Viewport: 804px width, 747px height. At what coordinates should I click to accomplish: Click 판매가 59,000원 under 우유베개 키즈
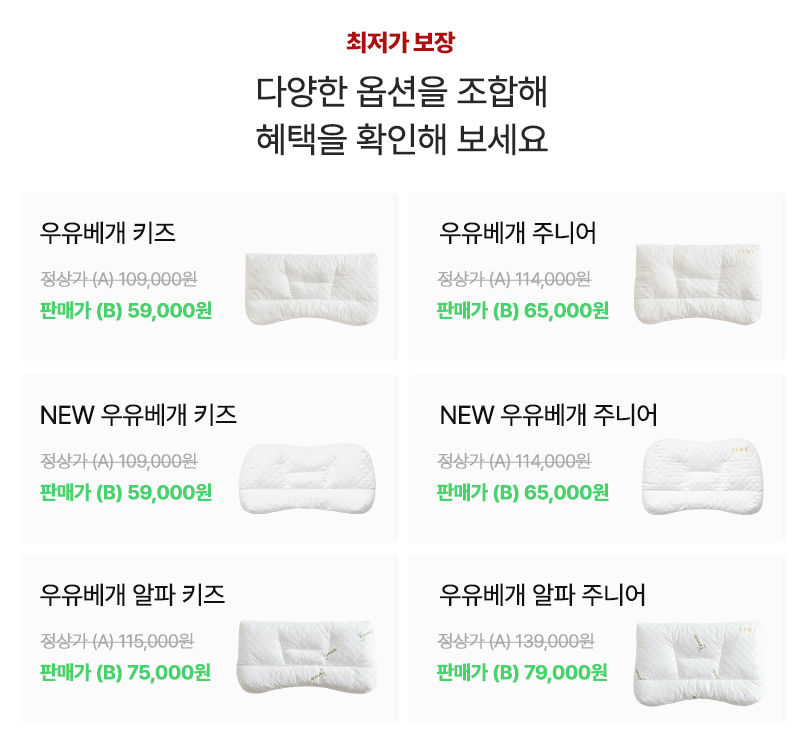click(126, 311)
